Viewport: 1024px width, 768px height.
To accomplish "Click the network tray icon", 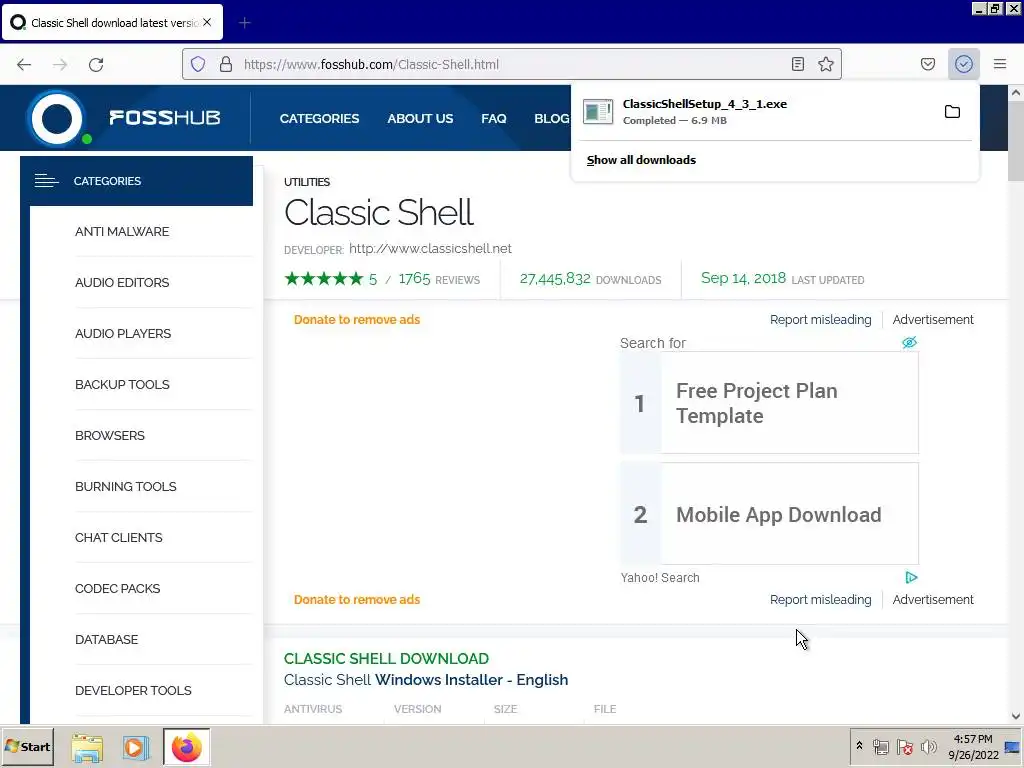I will (881, 747).
